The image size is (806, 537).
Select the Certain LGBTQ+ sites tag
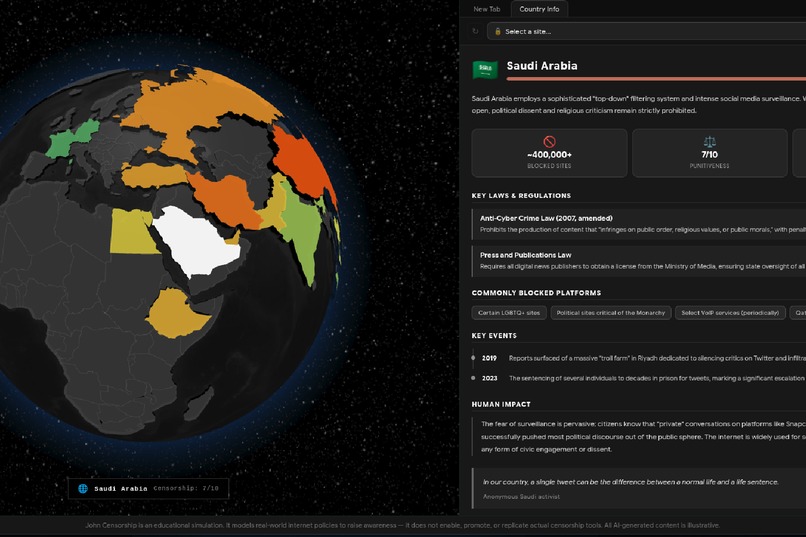[x=509, y=312]
